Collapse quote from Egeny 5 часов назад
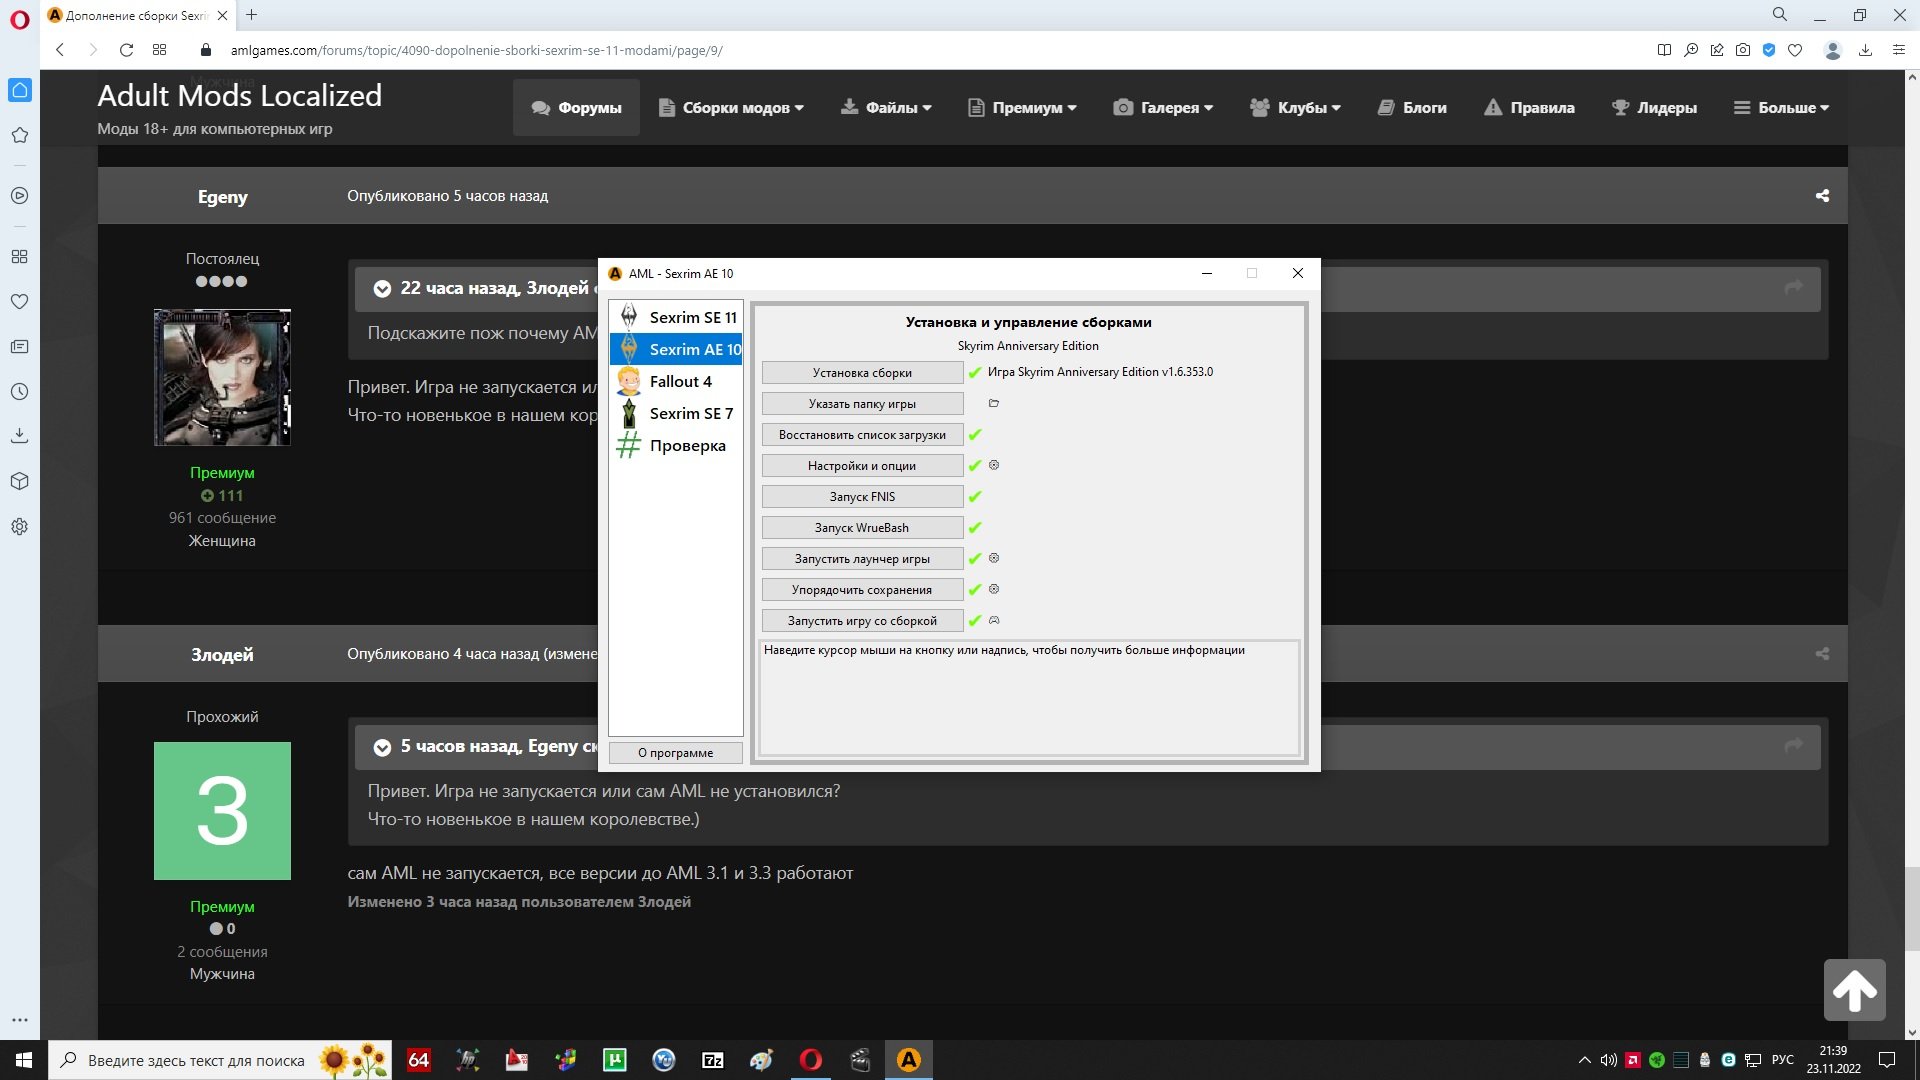Viewport: 1920px width, 1080px height. (382, 747)
